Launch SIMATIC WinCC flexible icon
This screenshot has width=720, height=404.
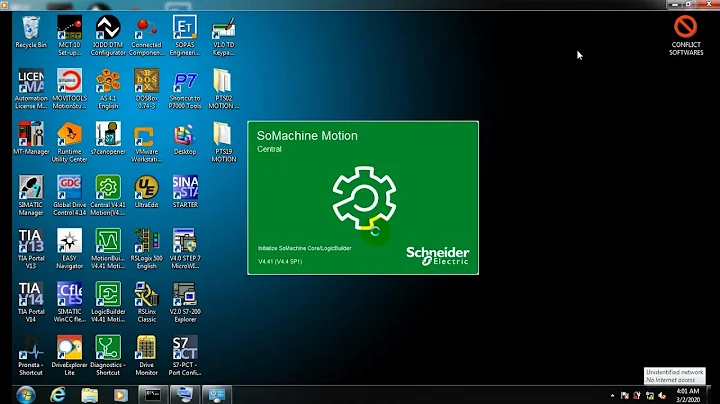pyautogui.click(x=69, y=302)
